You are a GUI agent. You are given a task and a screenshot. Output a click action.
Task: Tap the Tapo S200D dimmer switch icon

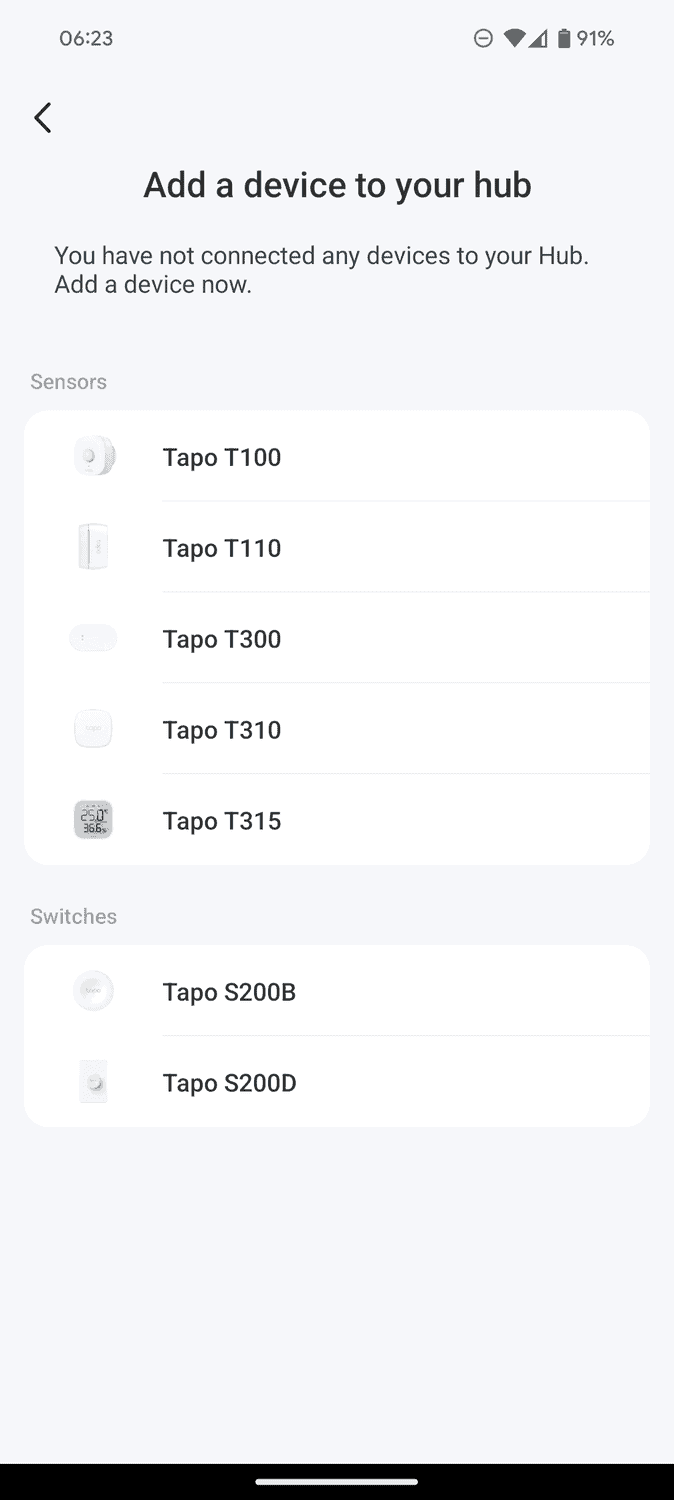click(x=93, y=1083)
